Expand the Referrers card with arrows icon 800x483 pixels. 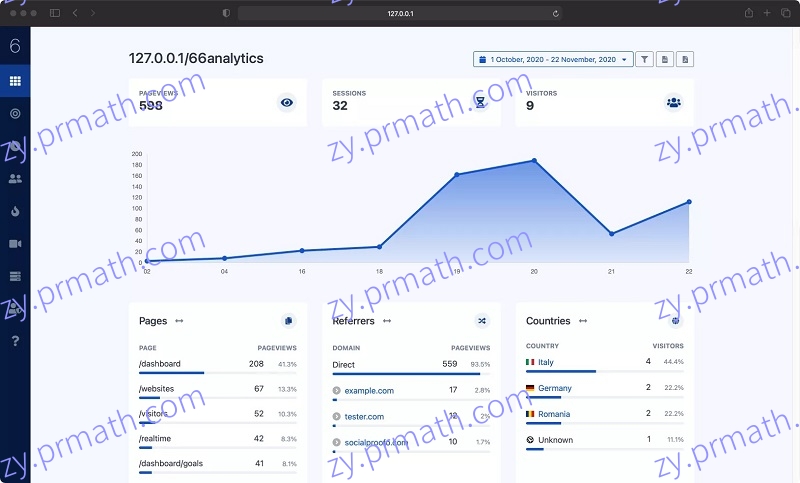pos(387,321)
